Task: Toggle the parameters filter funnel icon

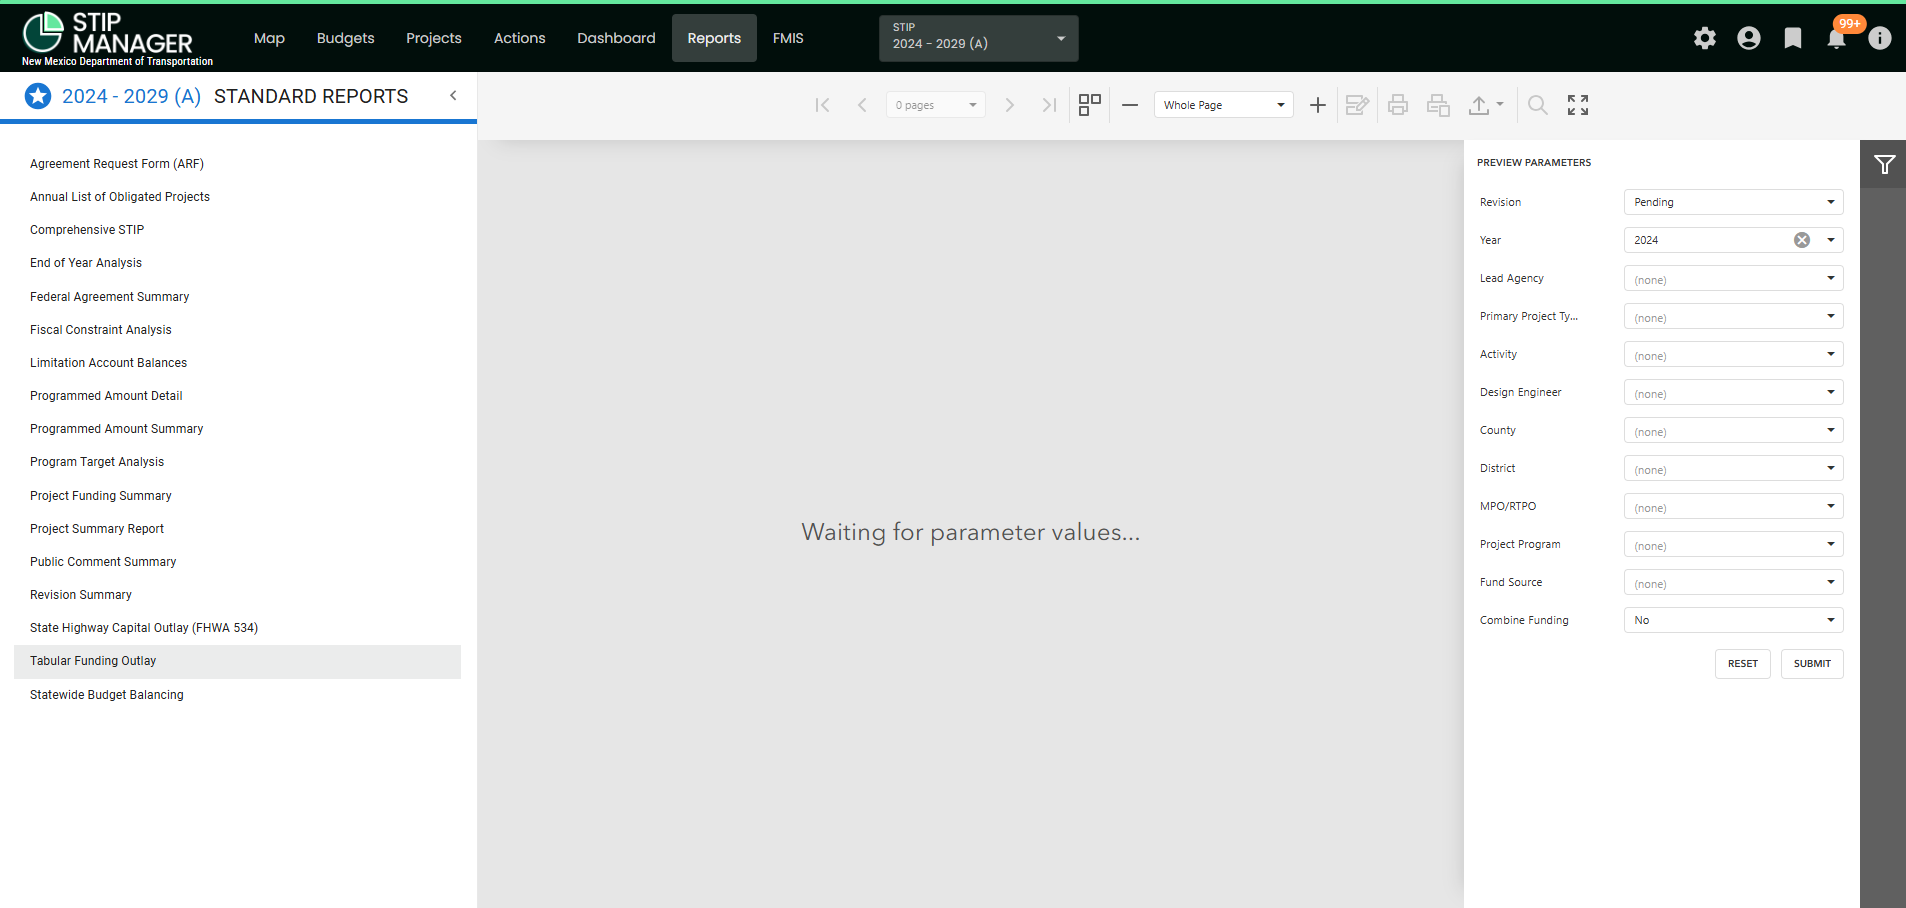Action: pyautogui.click(x=1884, y=164)
